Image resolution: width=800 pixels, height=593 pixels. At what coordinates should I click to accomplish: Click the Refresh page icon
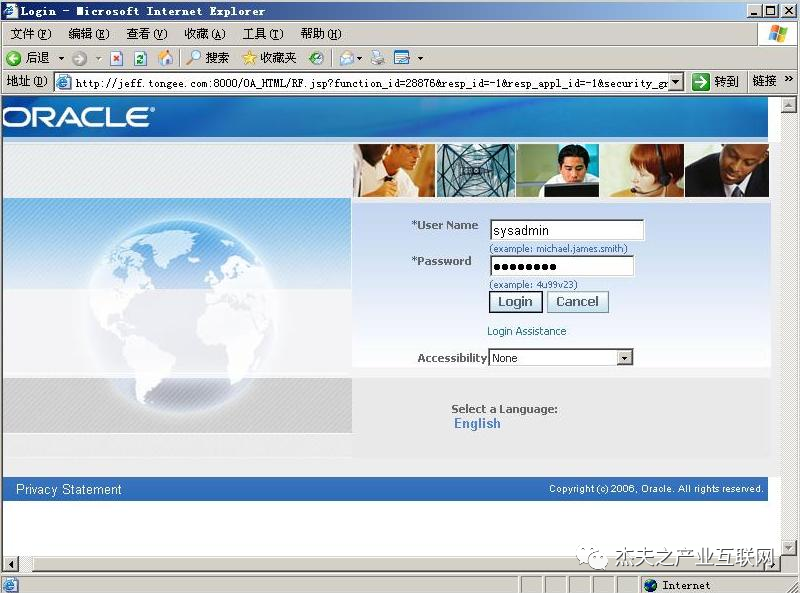point(140,58)
